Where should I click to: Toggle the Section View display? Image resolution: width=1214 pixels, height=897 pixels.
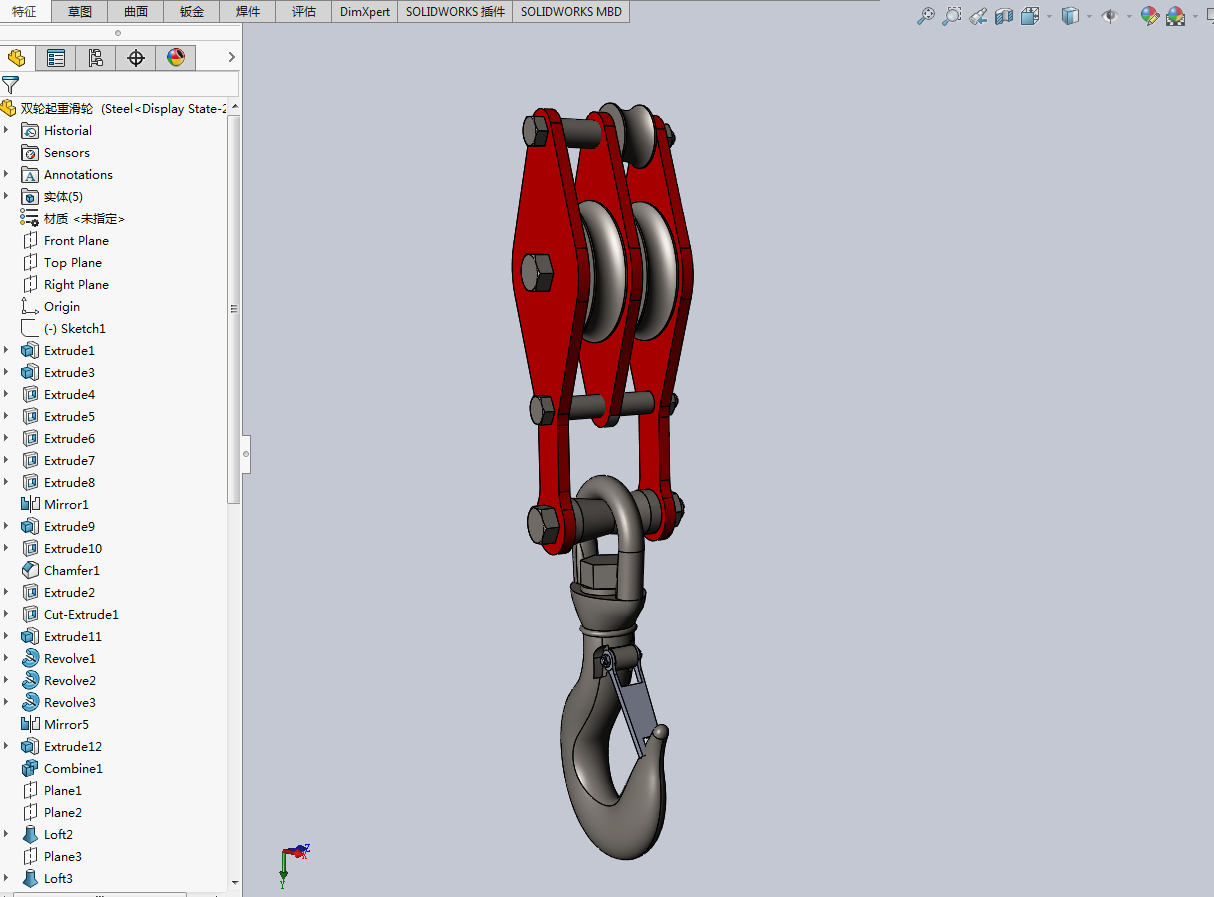coord(1005,16)
